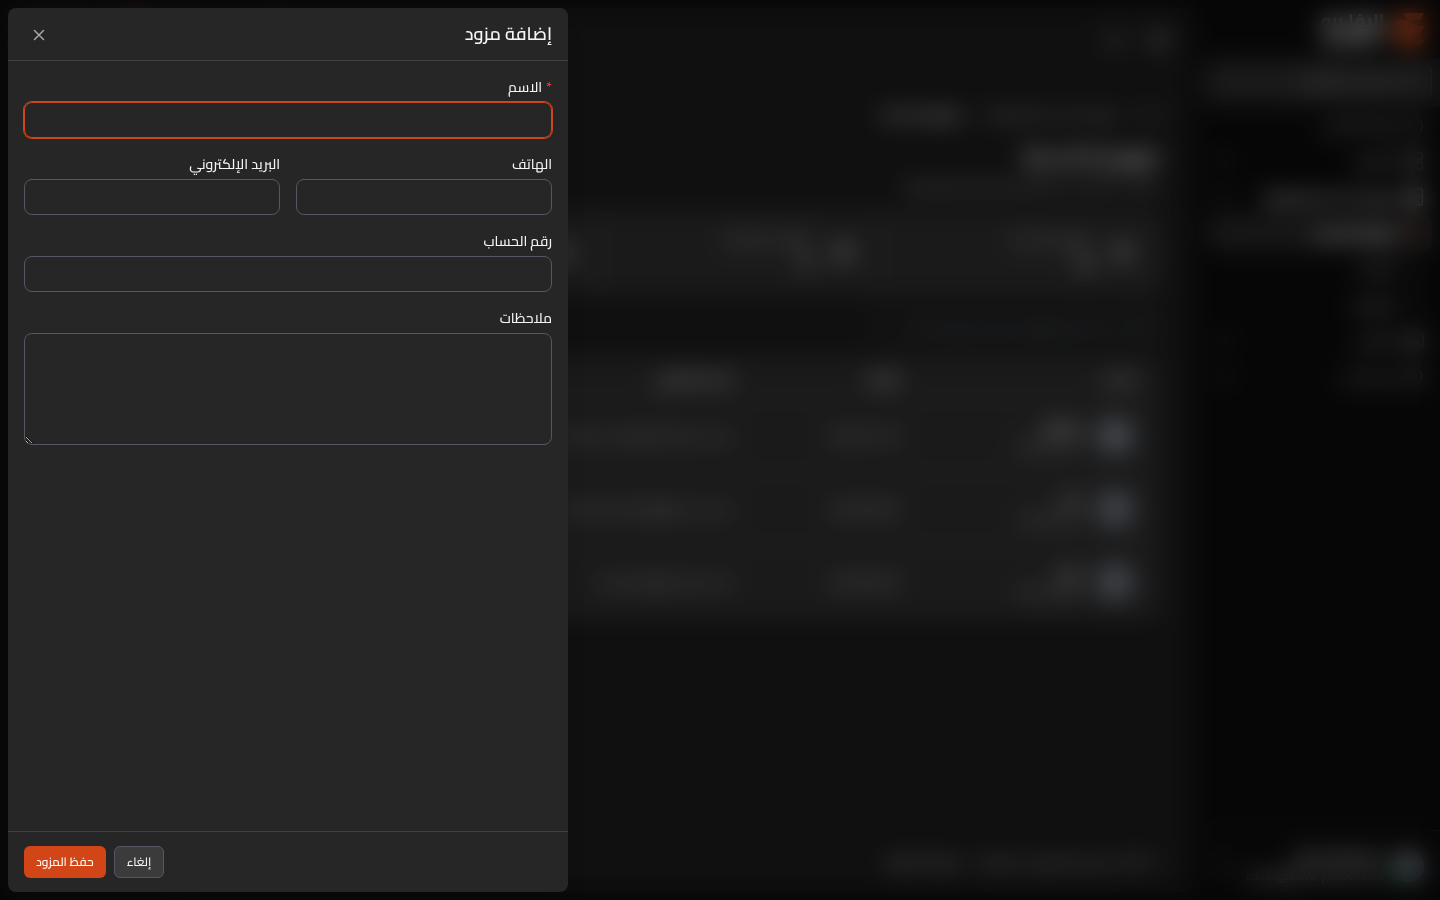Viewport: 1440px width, 900px height.
Task: Grab the ملاحظات textarea corner handle
Action: pyautogui.click(x=29, y=440)
